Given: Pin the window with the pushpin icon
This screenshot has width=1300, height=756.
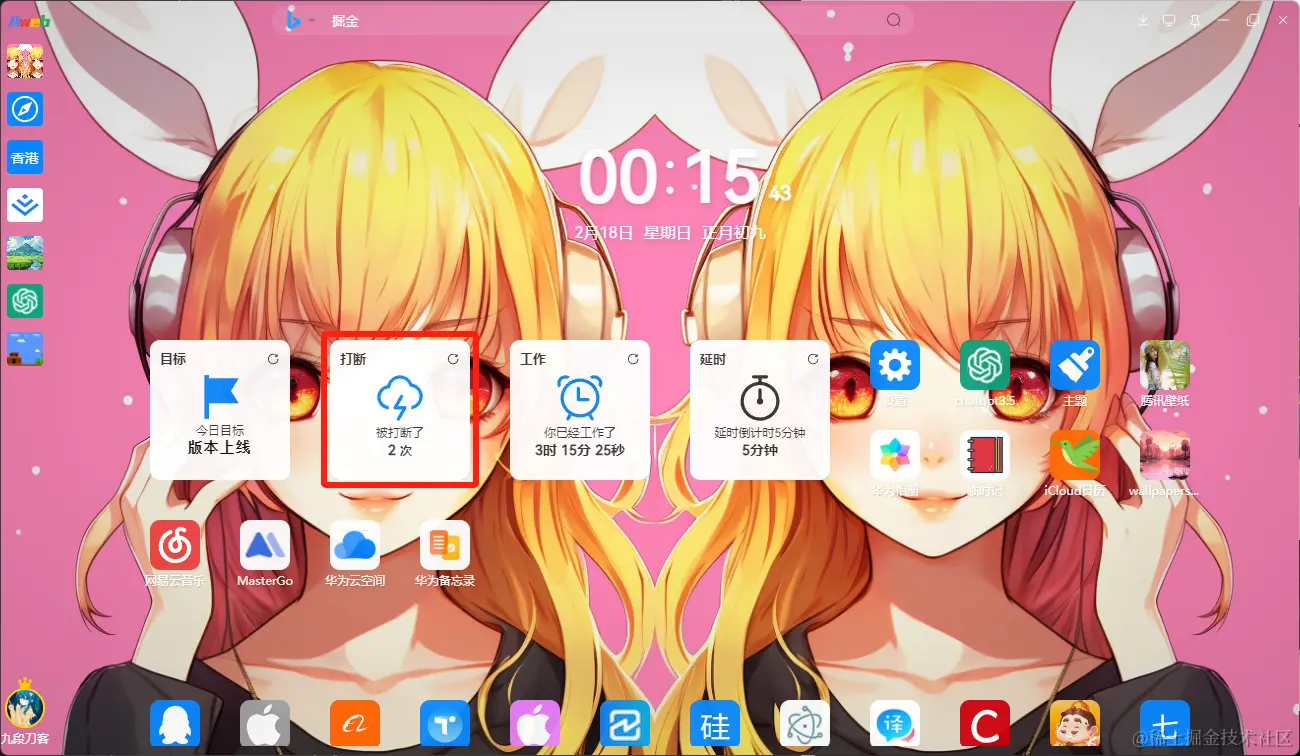Looking at the screenshot, I should click(1195, 21).
